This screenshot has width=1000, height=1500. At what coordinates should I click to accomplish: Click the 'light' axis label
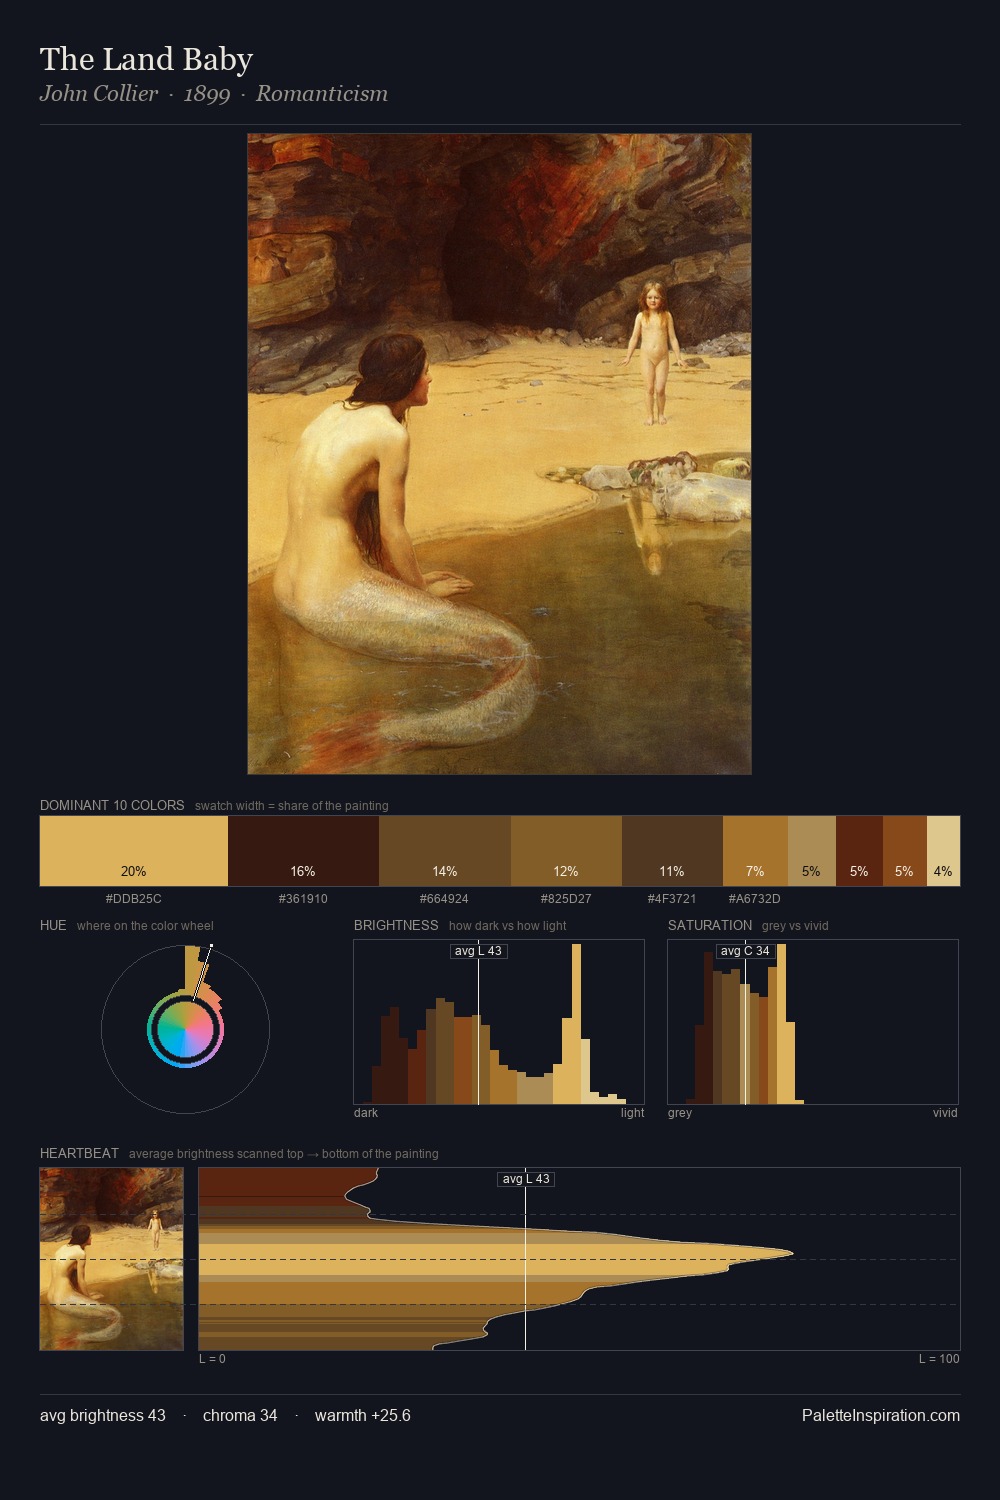(633, 1113)
